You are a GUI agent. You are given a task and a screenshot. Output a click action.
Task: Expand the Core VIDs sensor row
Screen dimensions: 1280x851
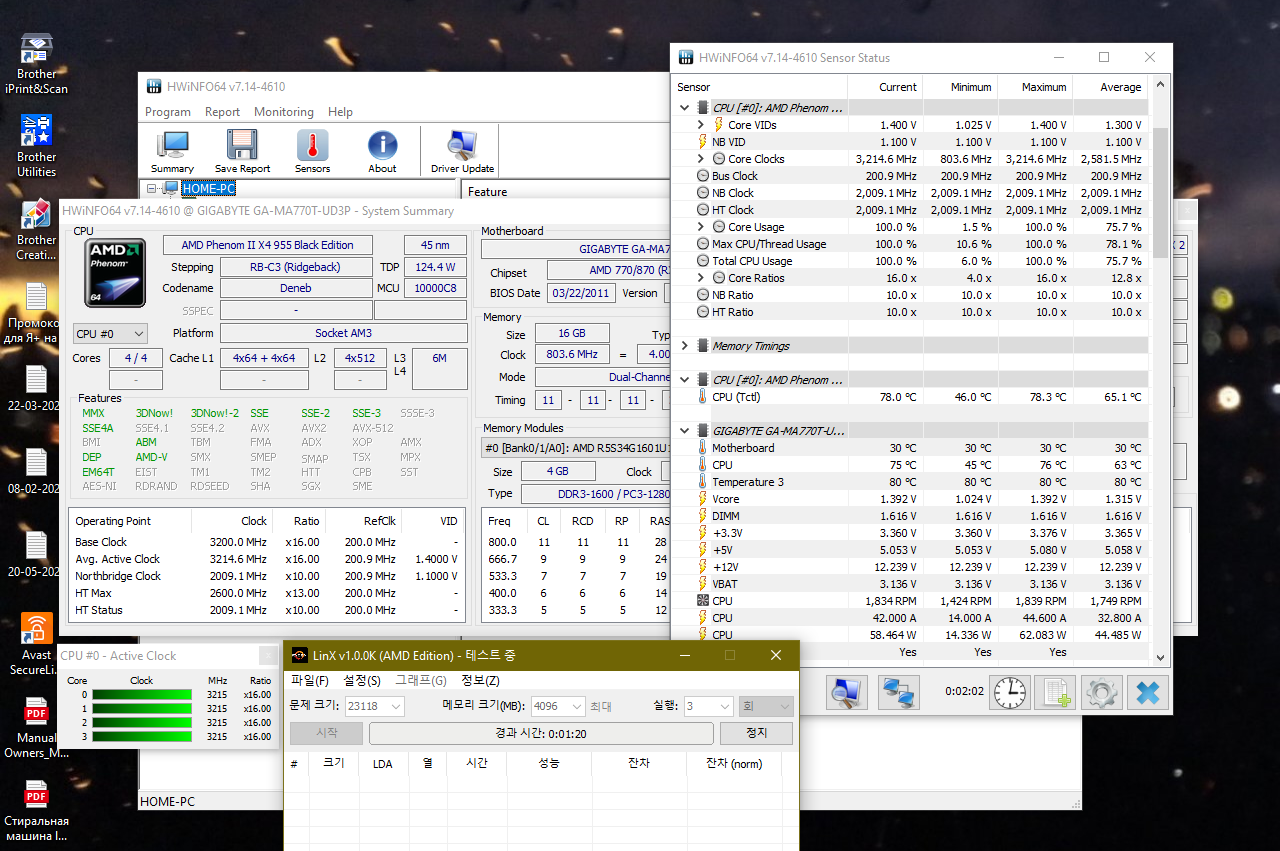tap(701, 125)
